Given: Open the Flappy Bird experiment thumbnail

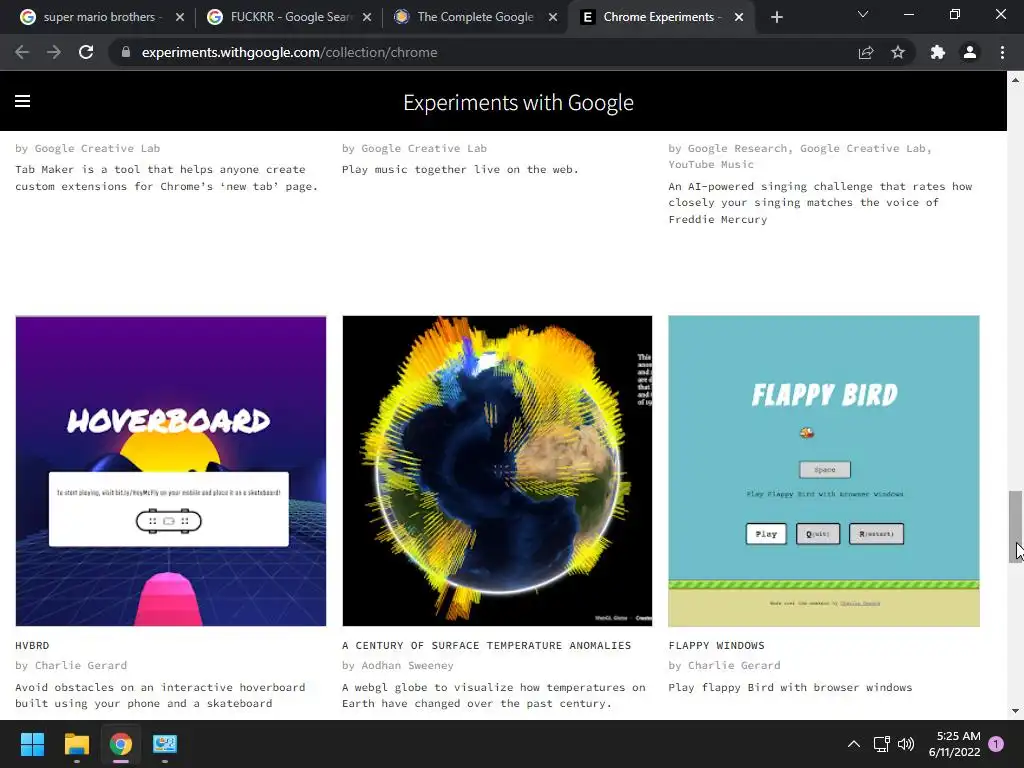Looking at the screenshot, I should (824, 471).
